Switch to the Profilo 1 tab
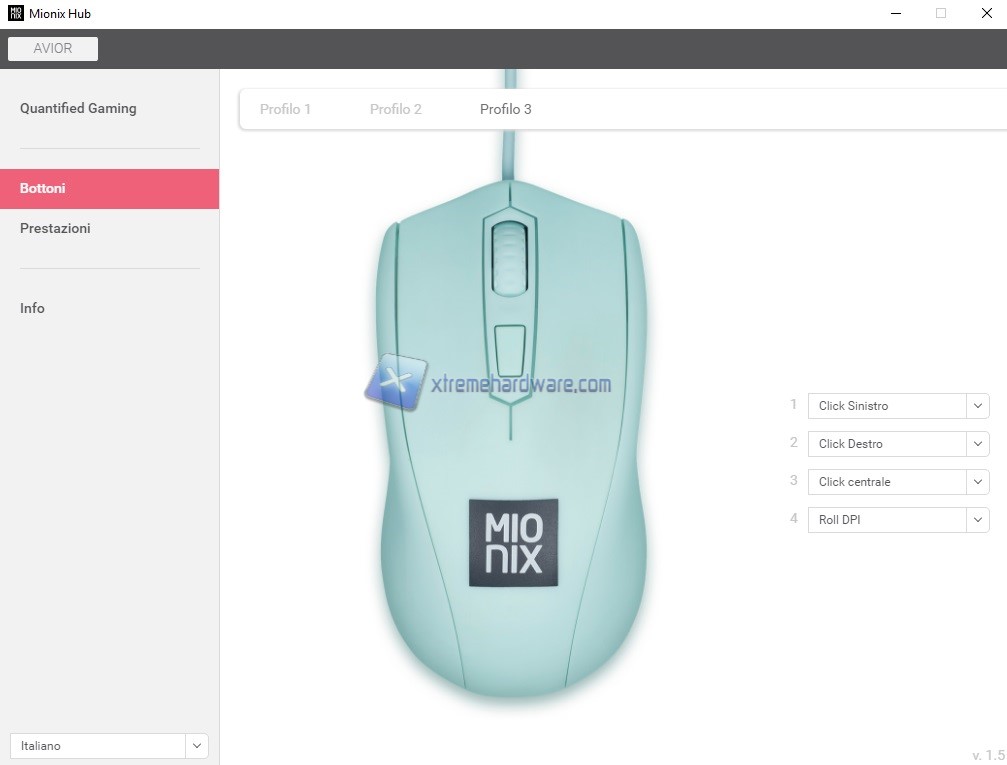 (x=285, y=109)
